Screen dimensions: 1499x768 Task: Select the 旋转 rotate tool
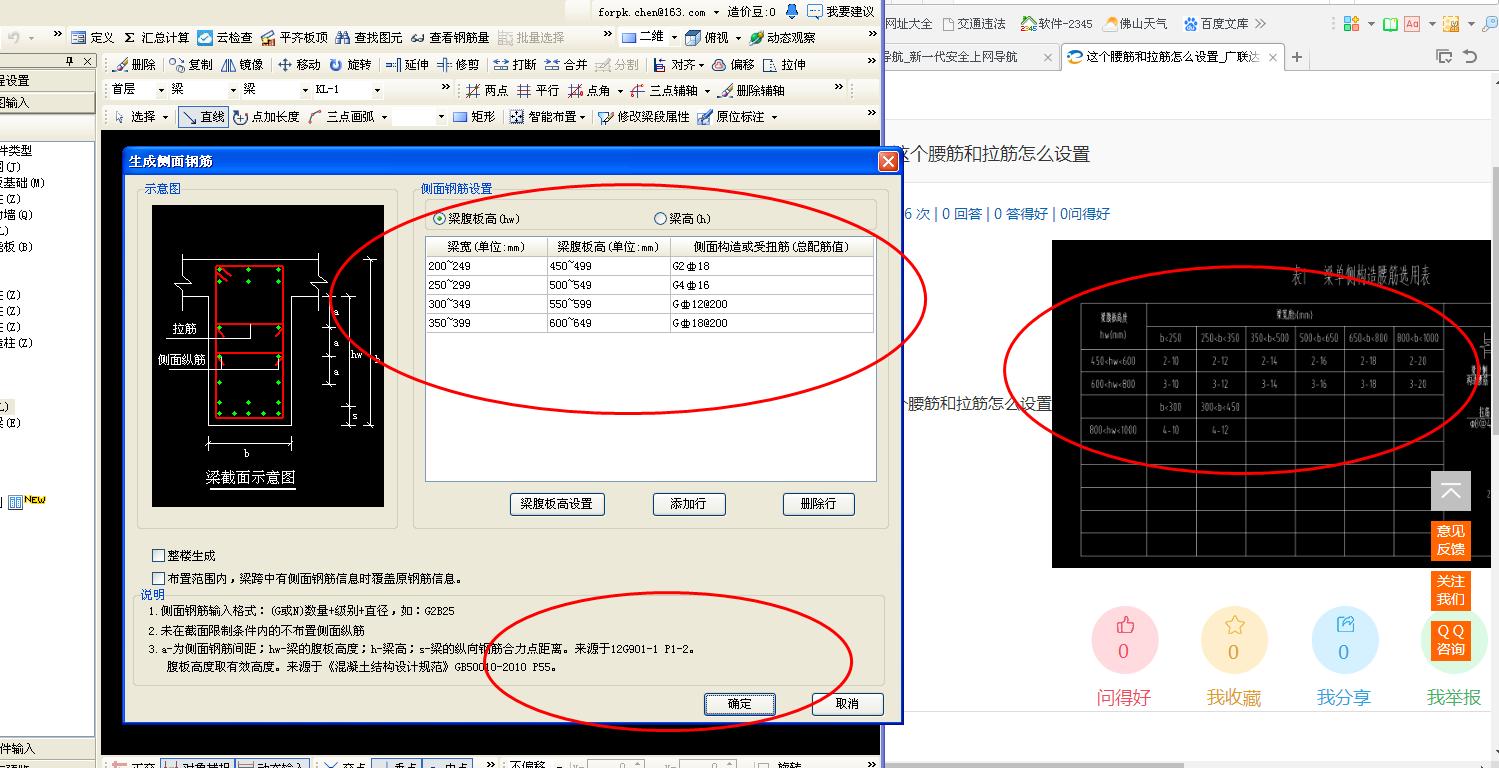pos(350,65)
